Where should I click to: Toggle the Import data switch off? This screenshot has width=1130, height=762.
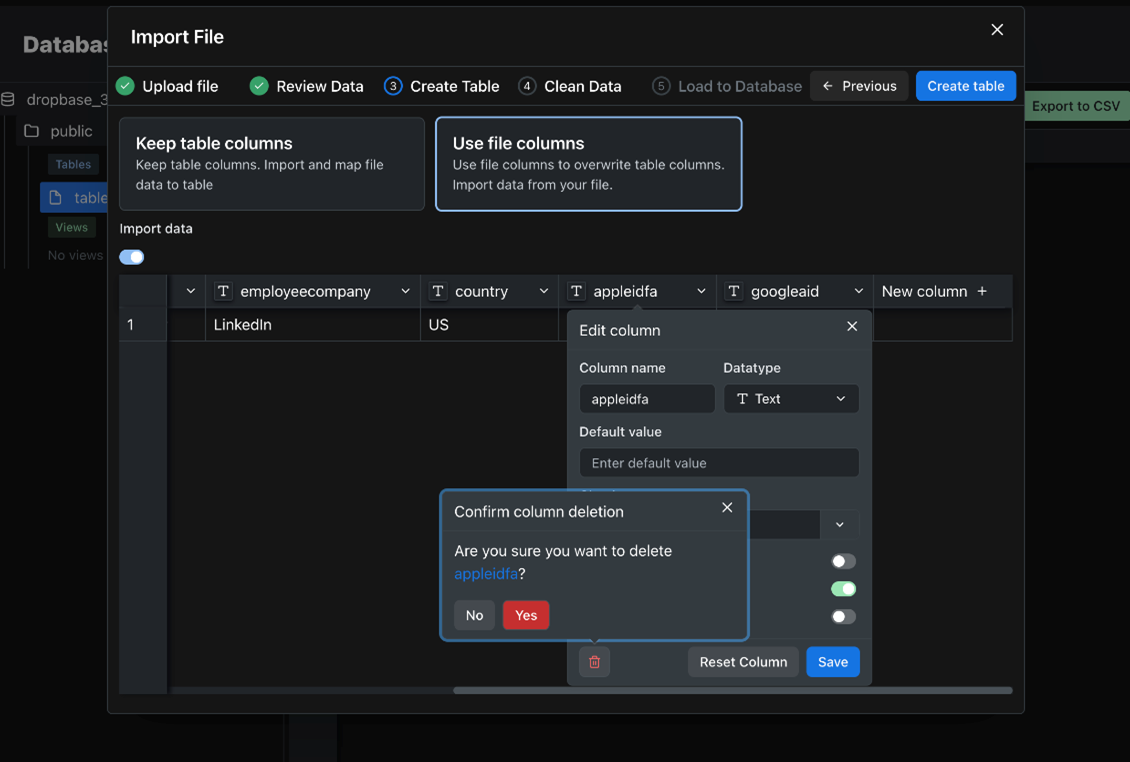click(132, 257)
